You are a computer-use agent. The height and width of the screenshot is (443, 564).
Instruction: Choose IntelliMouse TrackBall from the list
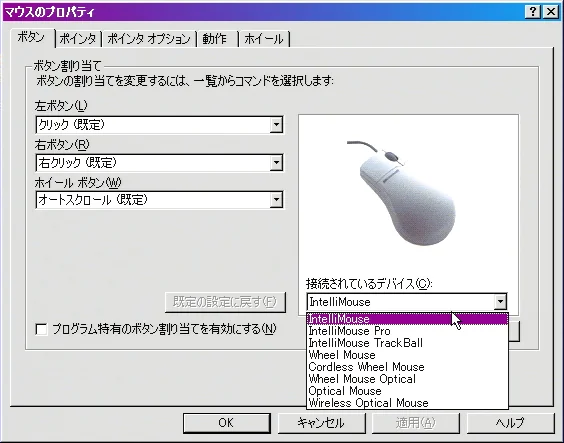[407, 343]
